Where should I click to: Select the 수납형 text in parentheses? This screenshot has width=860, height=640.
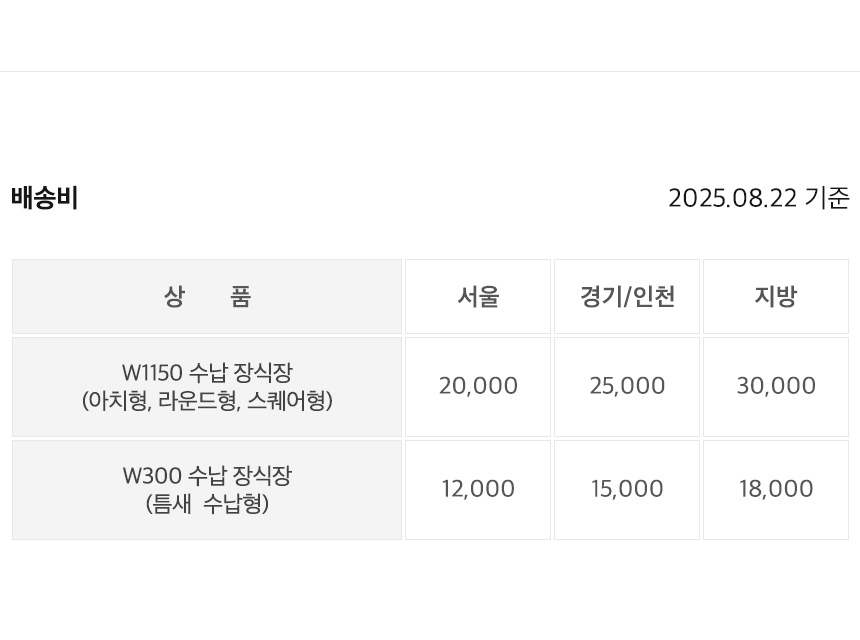(233, 504)
